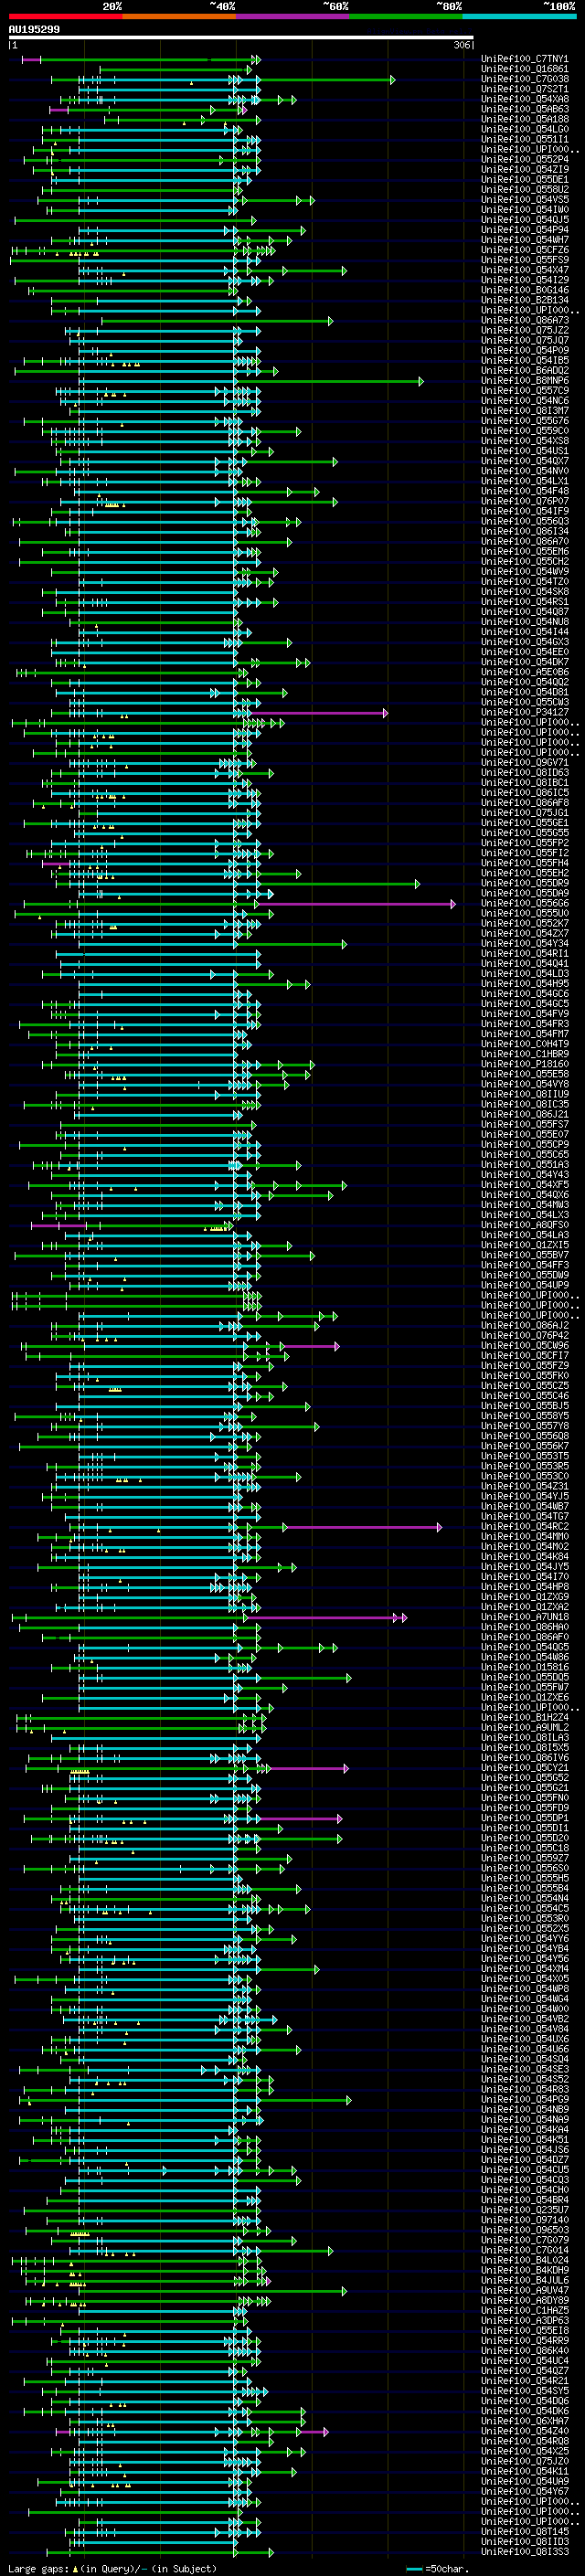
Task: Select hit label UniRef100_Q5A188
Action: (x=525, y=119)
